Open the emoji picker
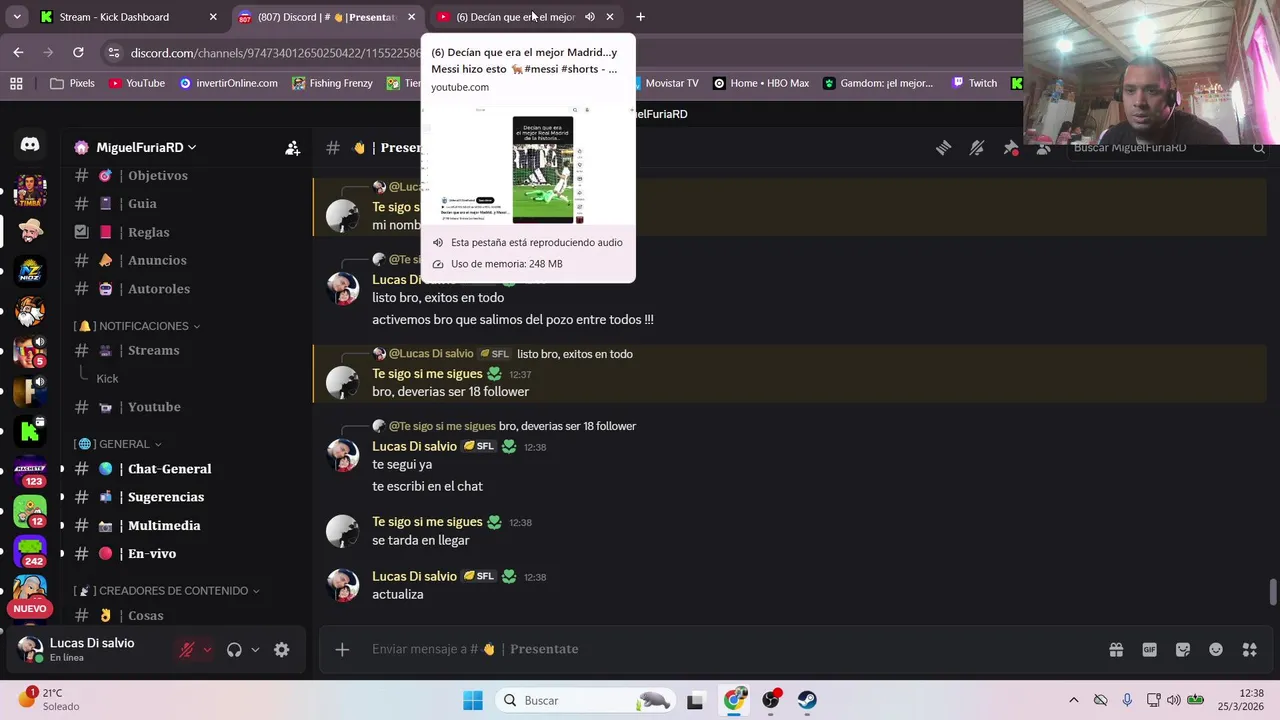The width and height of the screenshot is (1280, 720). click(x=1216, y=650)
